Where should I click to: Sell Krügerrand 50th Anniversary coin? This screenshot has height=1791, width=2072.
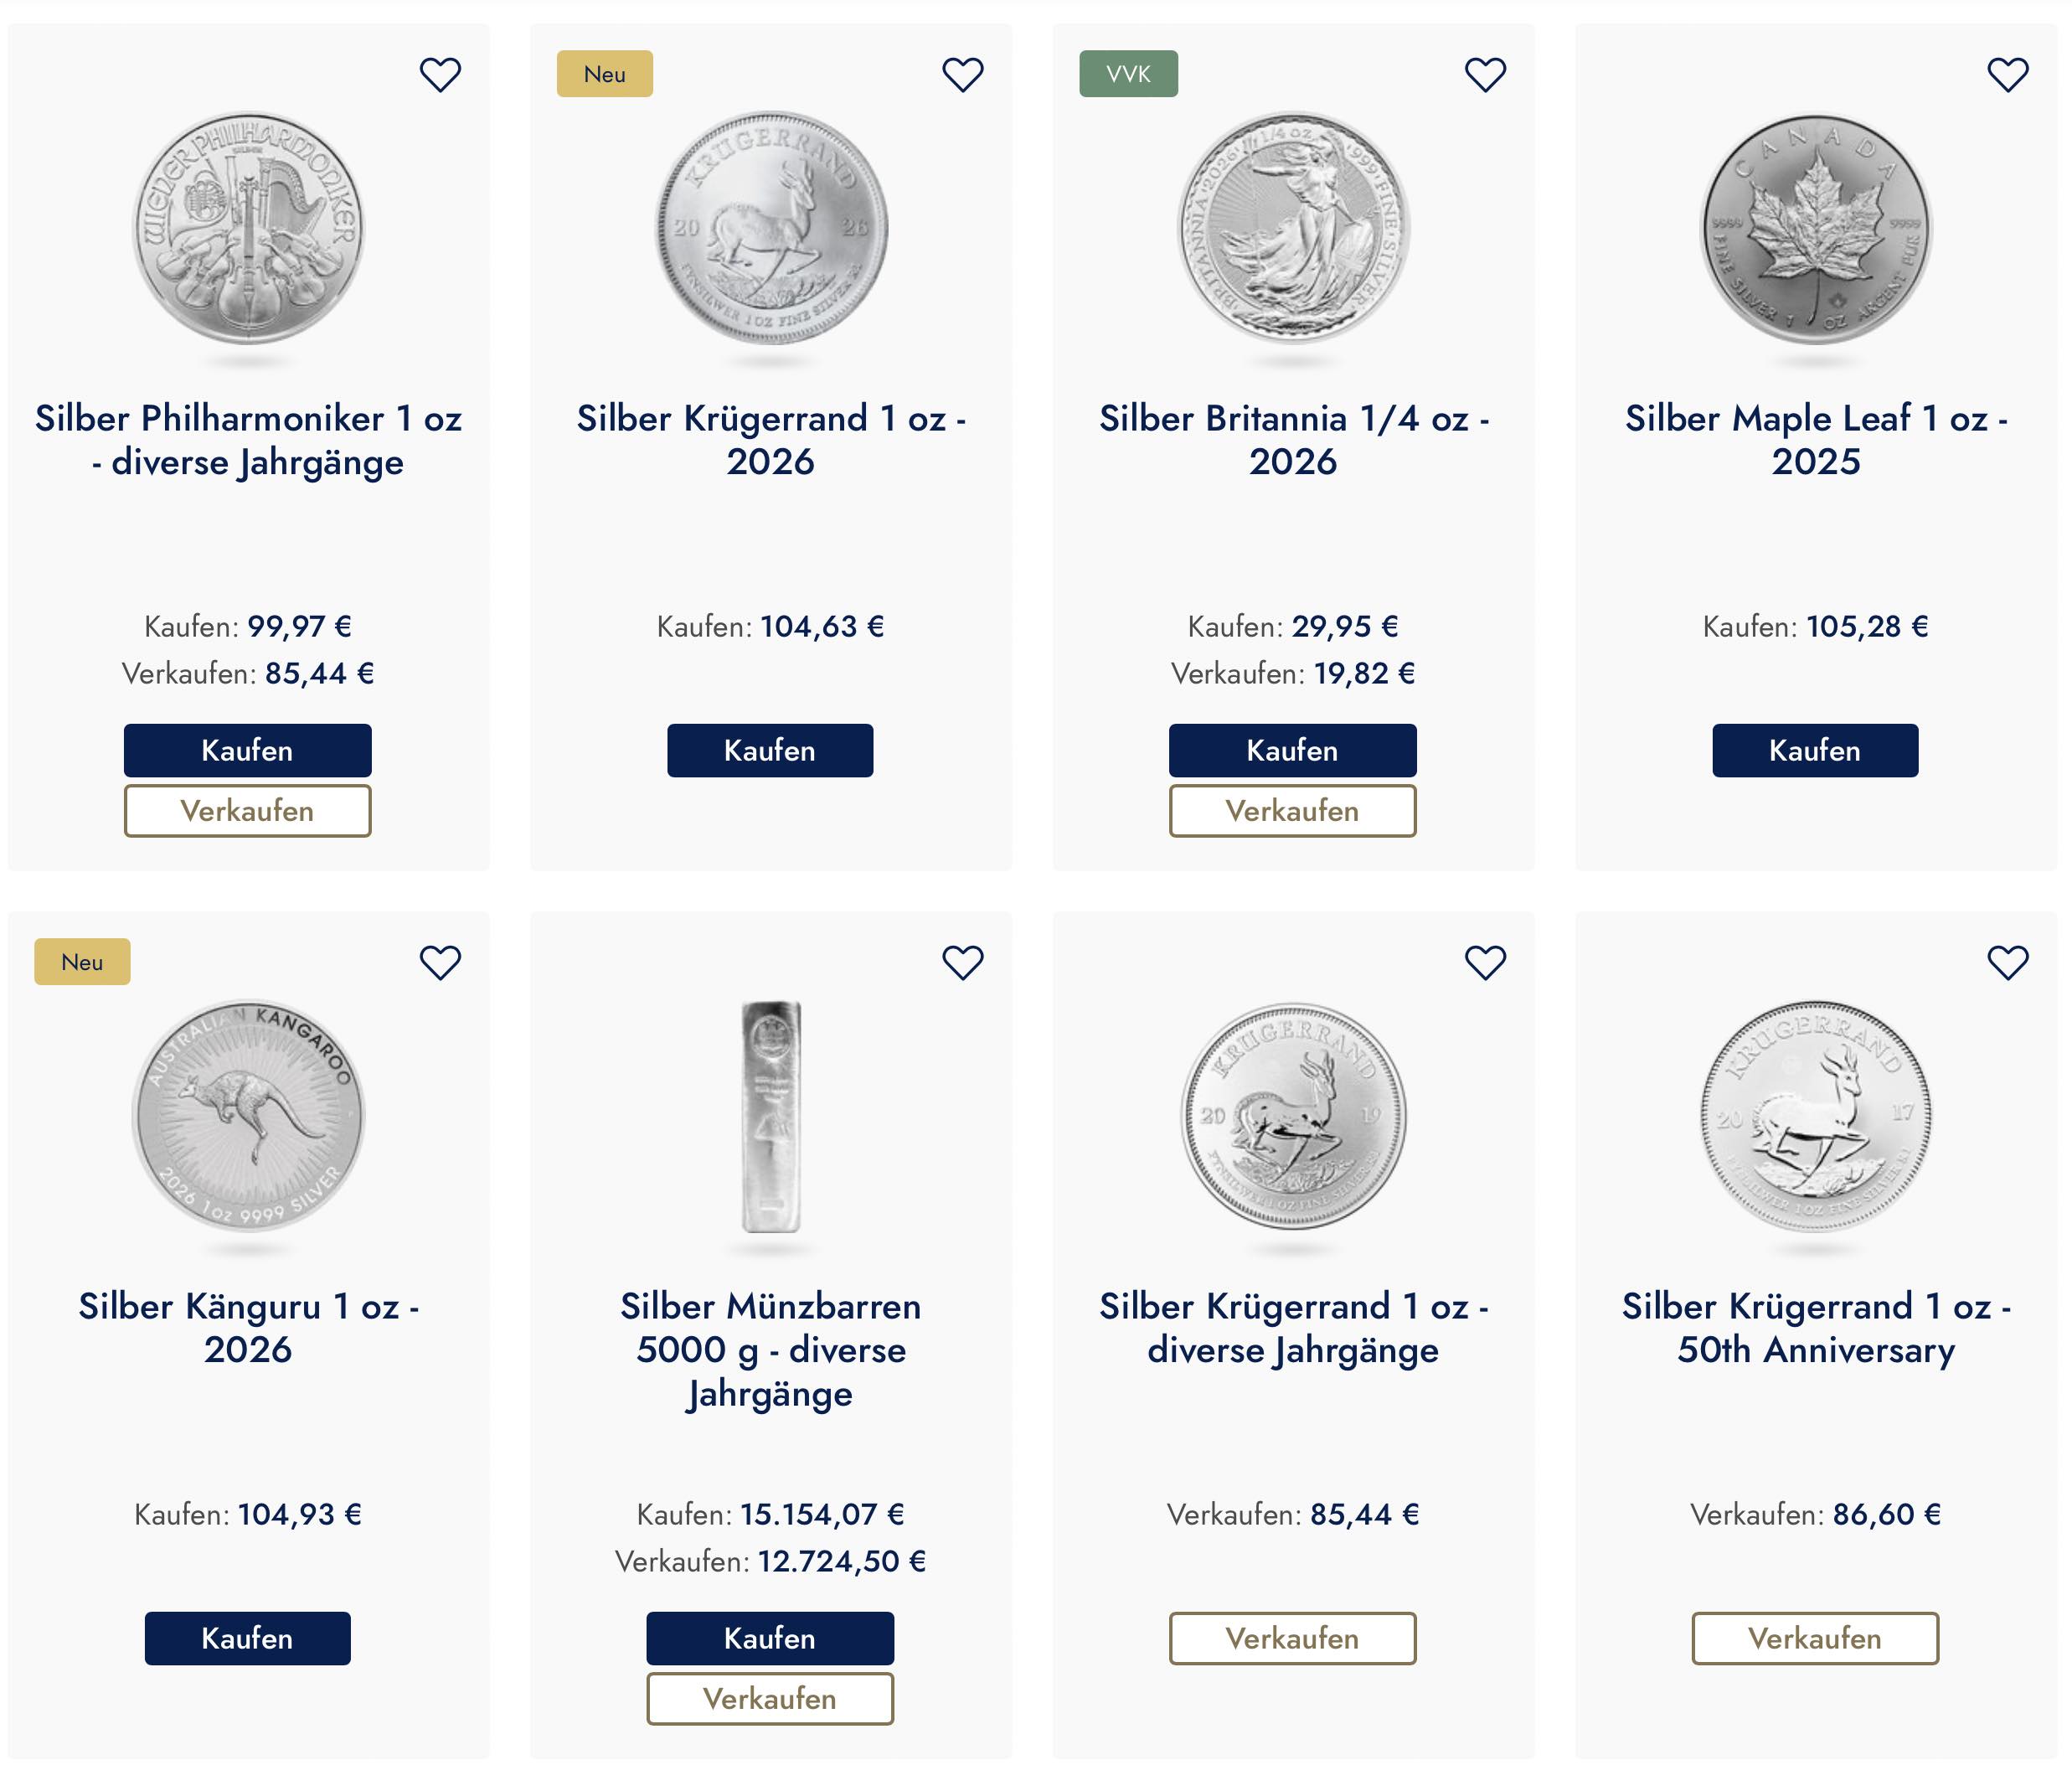click(x=1815, y=1638)
